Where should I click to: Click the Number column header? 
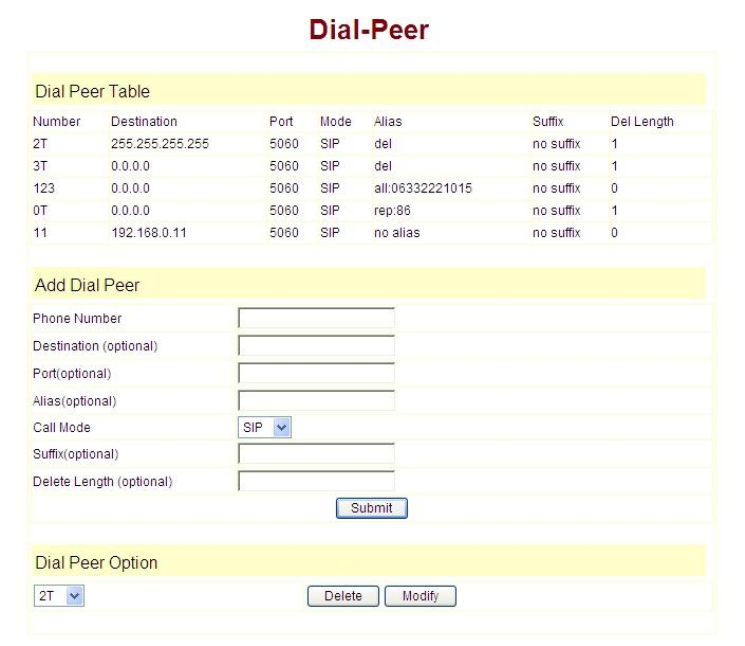click(57, 121)
